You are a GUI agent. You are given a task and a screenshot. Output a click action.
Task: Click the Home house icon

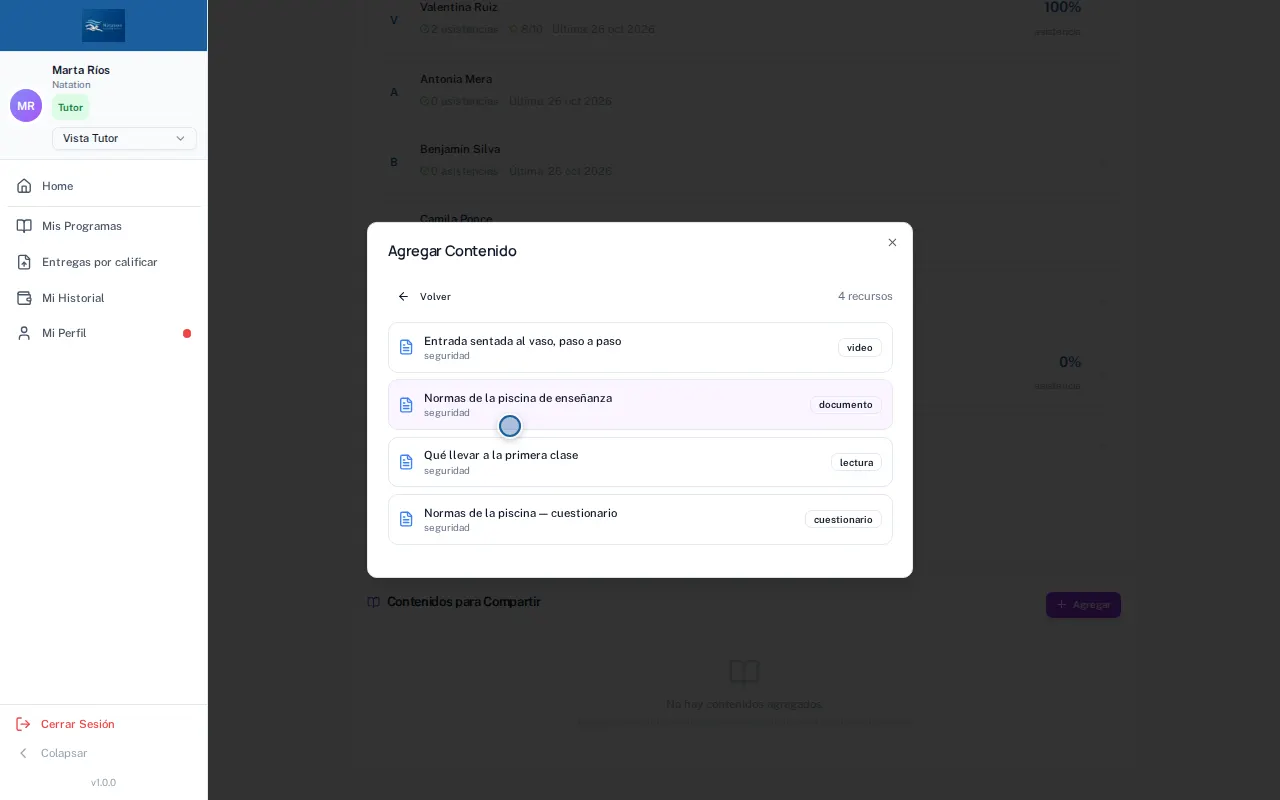pos(24,186)
